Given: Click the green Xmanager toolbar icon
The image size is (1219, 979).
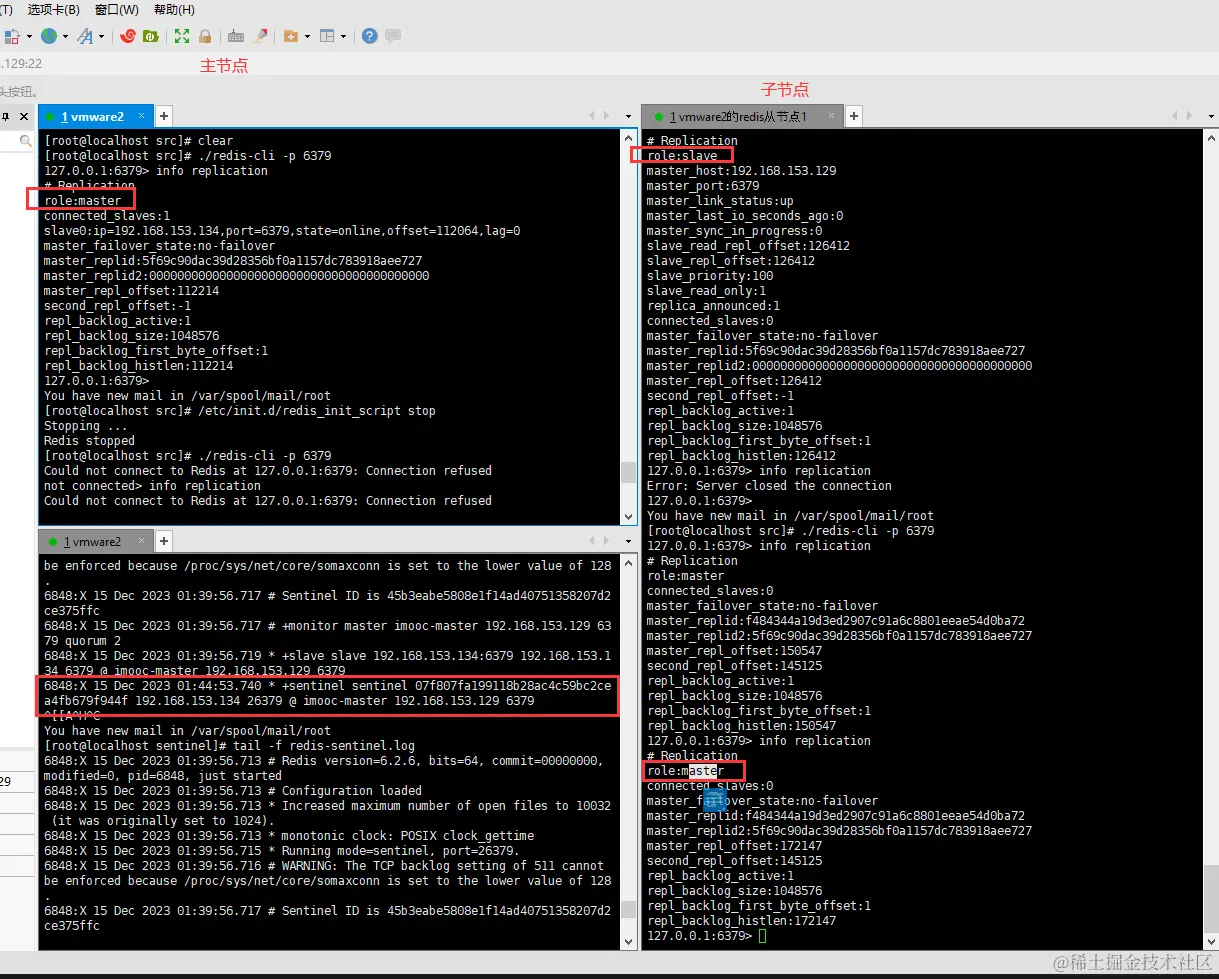Looking at the screenshot, I should (x=151, y=36).
